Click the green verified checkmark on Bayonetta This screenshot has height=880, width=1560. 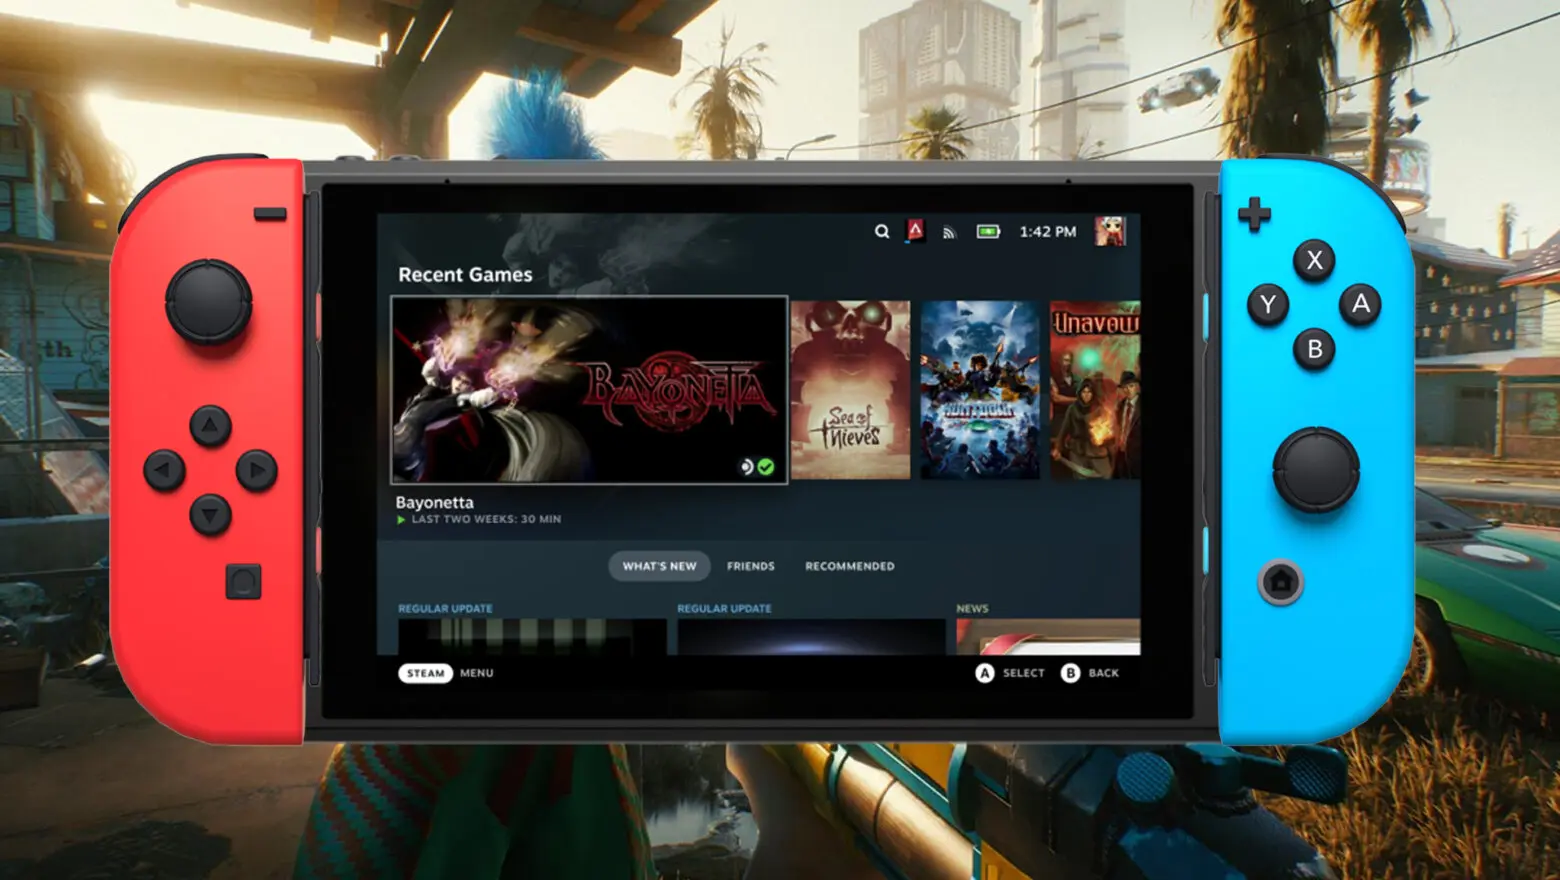coord(766,467)
